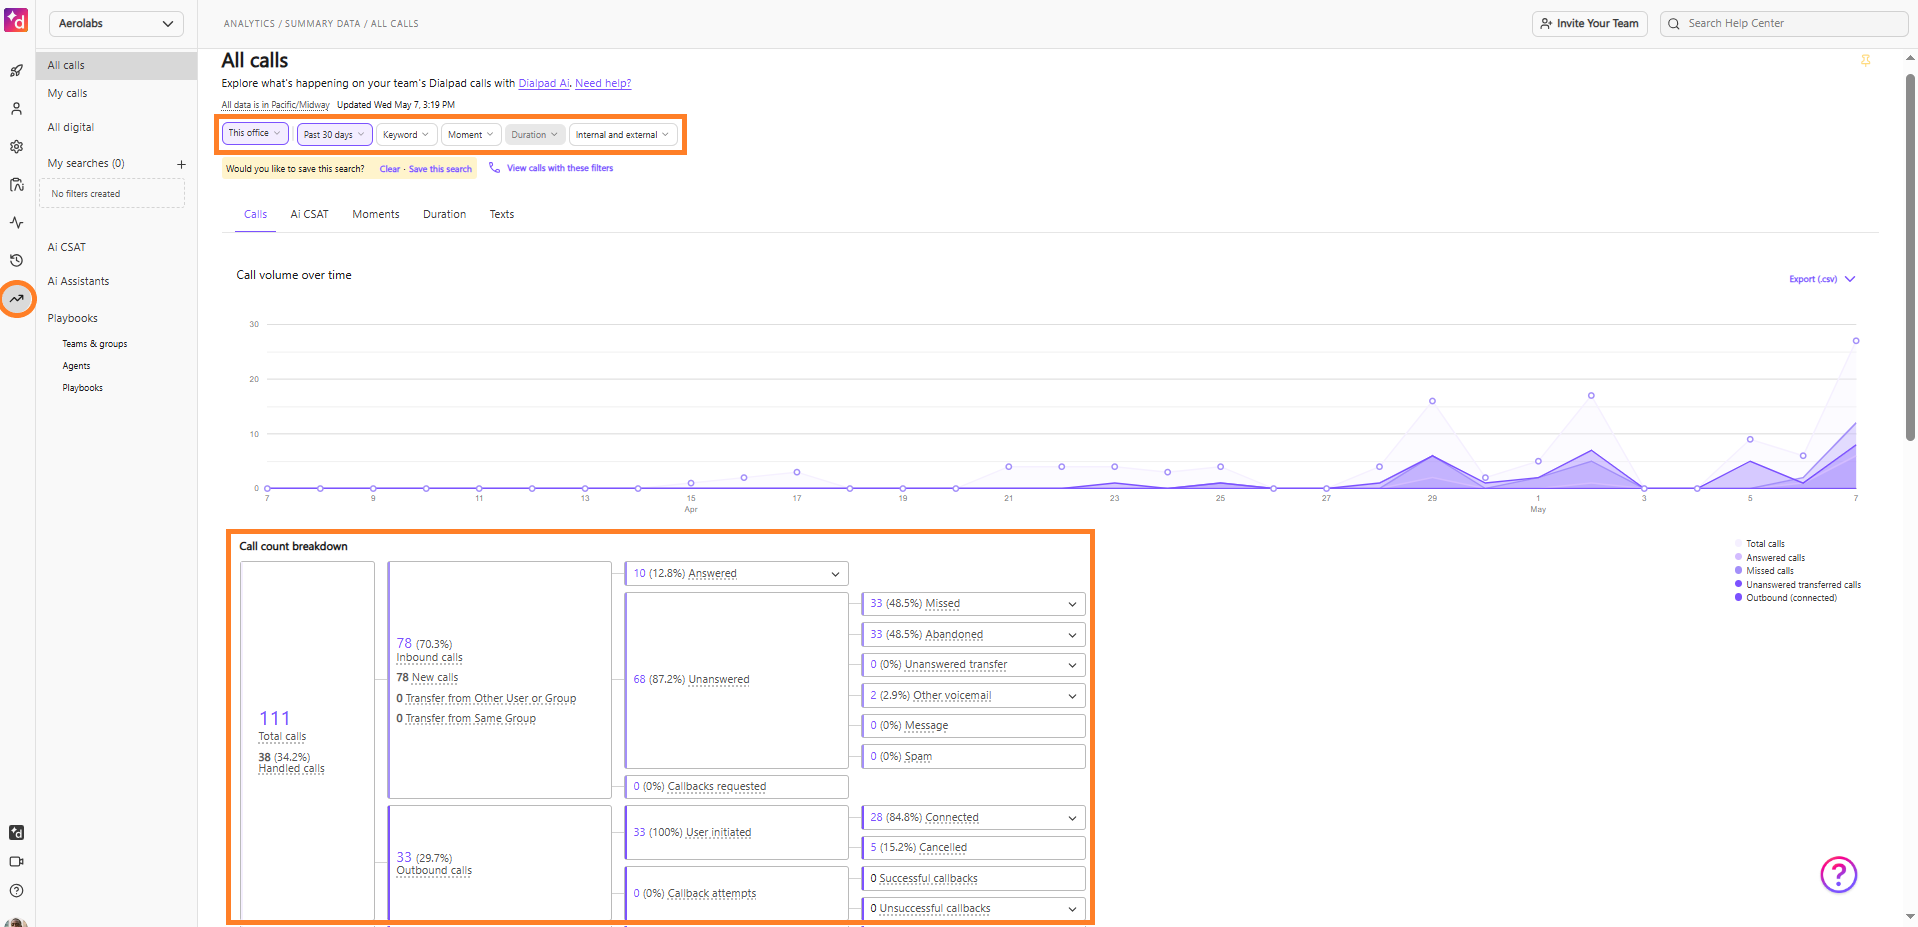Image resolution: width=1918 pixels, height=927 pixels.
Task: Click Clear to reset the search
Action: point(390,169)
